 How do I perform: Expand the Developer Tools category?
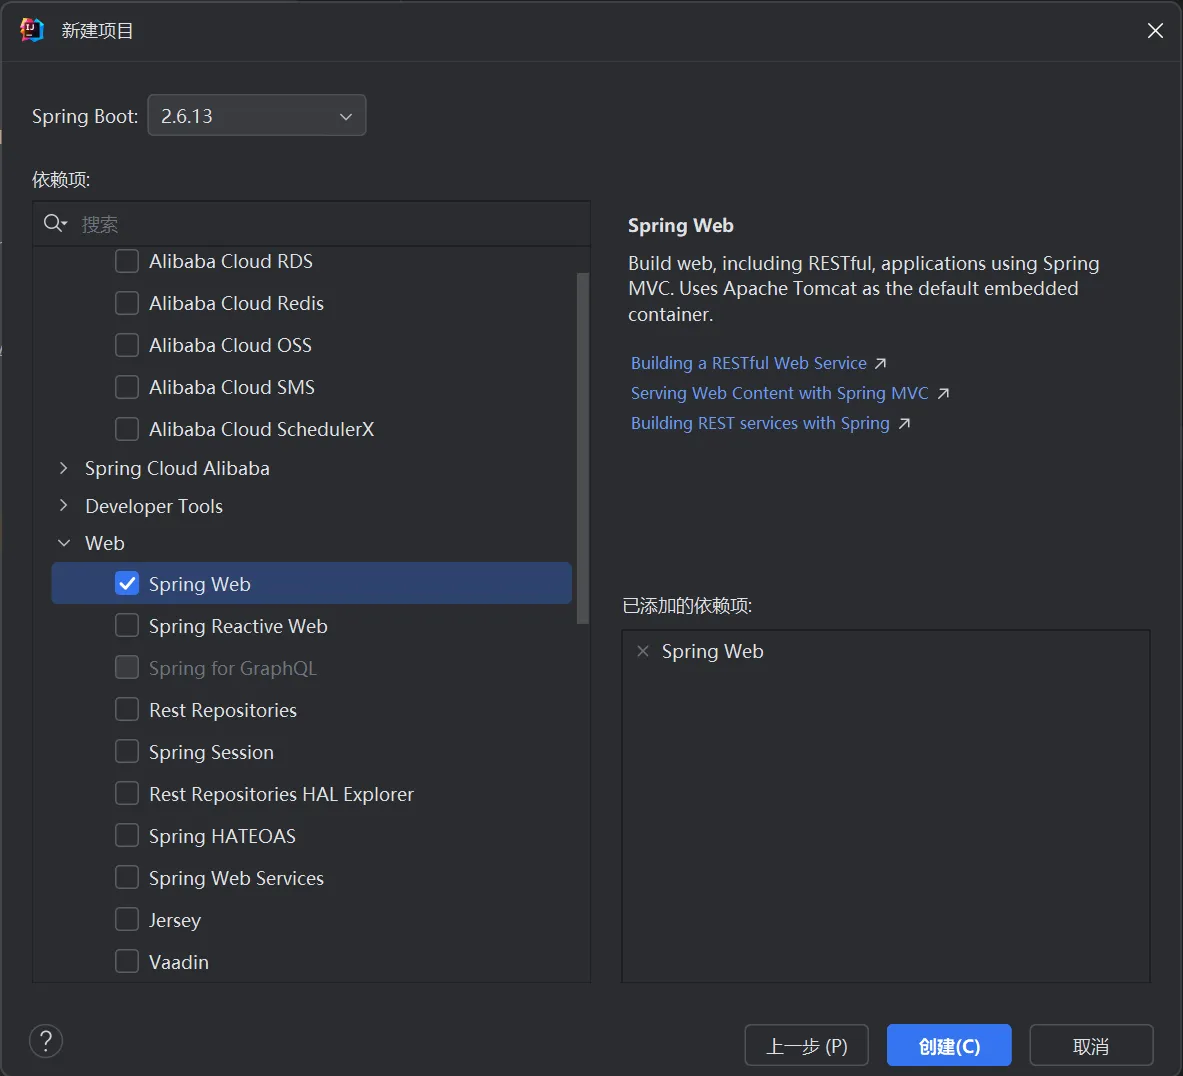pos(64,506)
